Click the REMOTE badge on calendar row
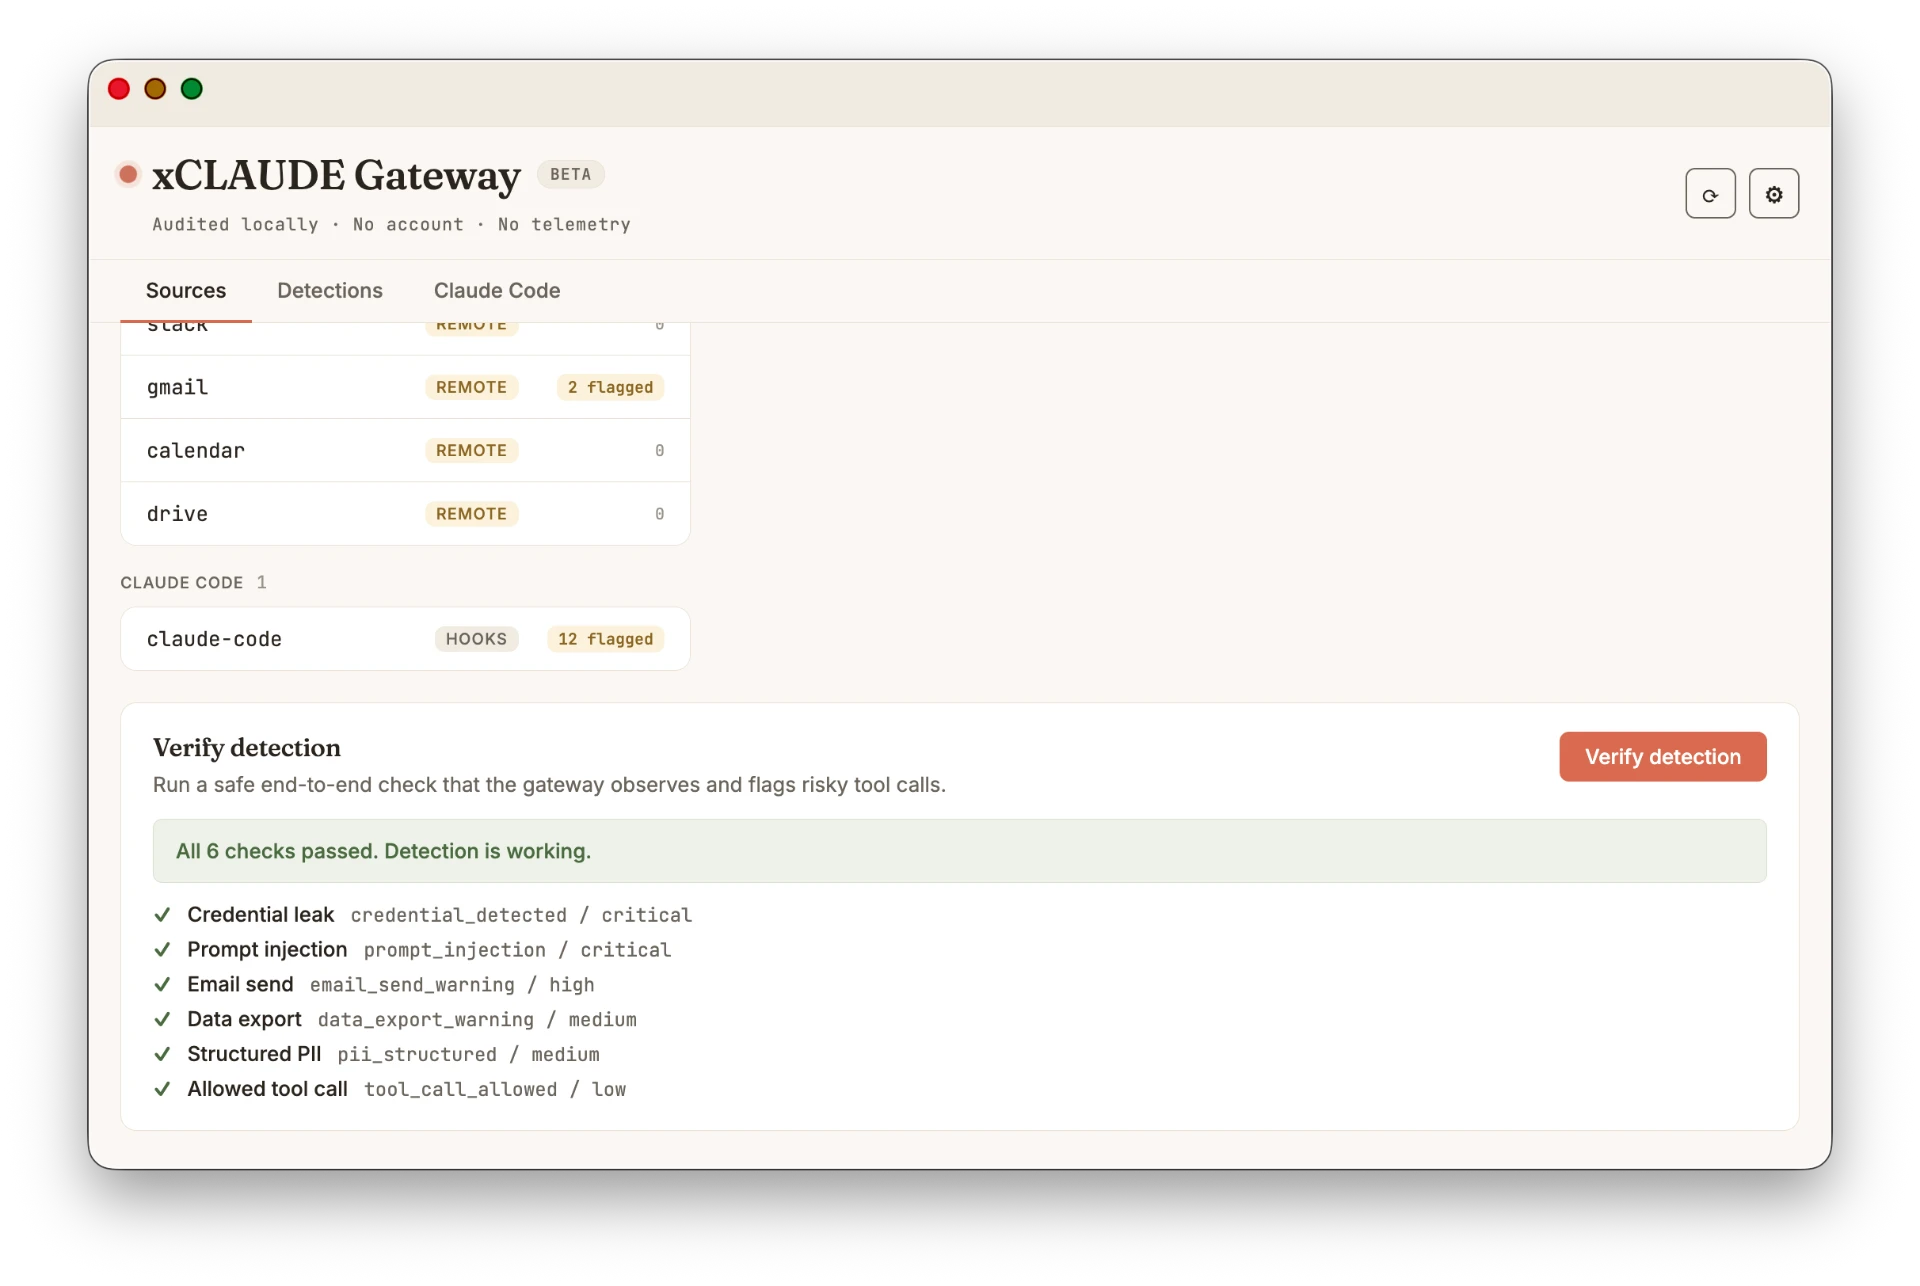 pos(471,450)
